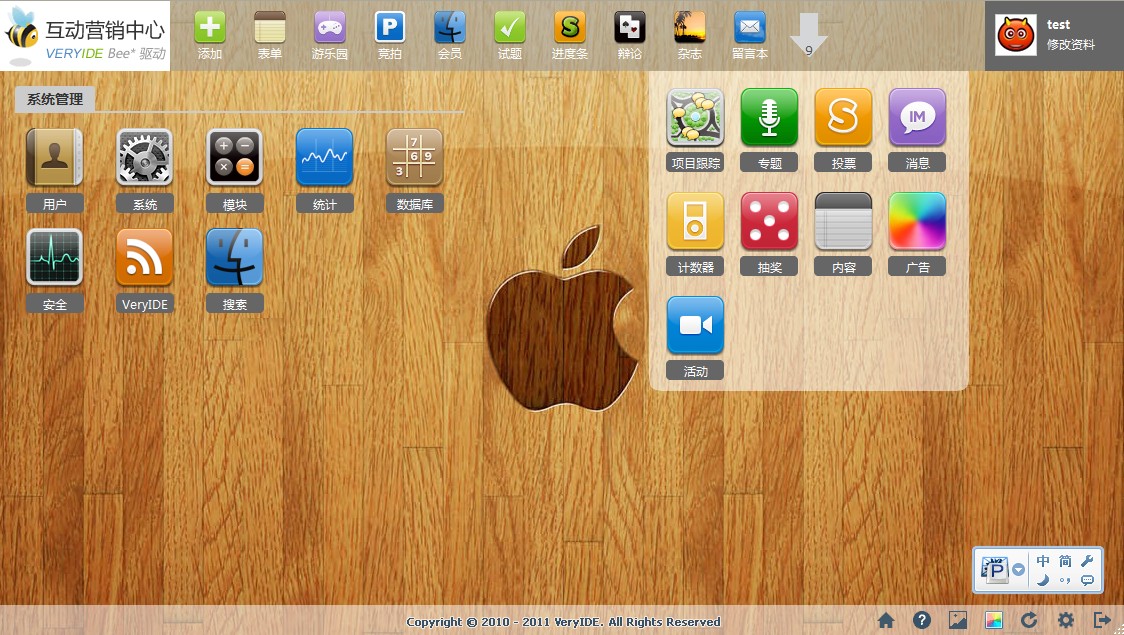Click the test user avatar
Screen dimensions: 1124x635
point(1016,35)
